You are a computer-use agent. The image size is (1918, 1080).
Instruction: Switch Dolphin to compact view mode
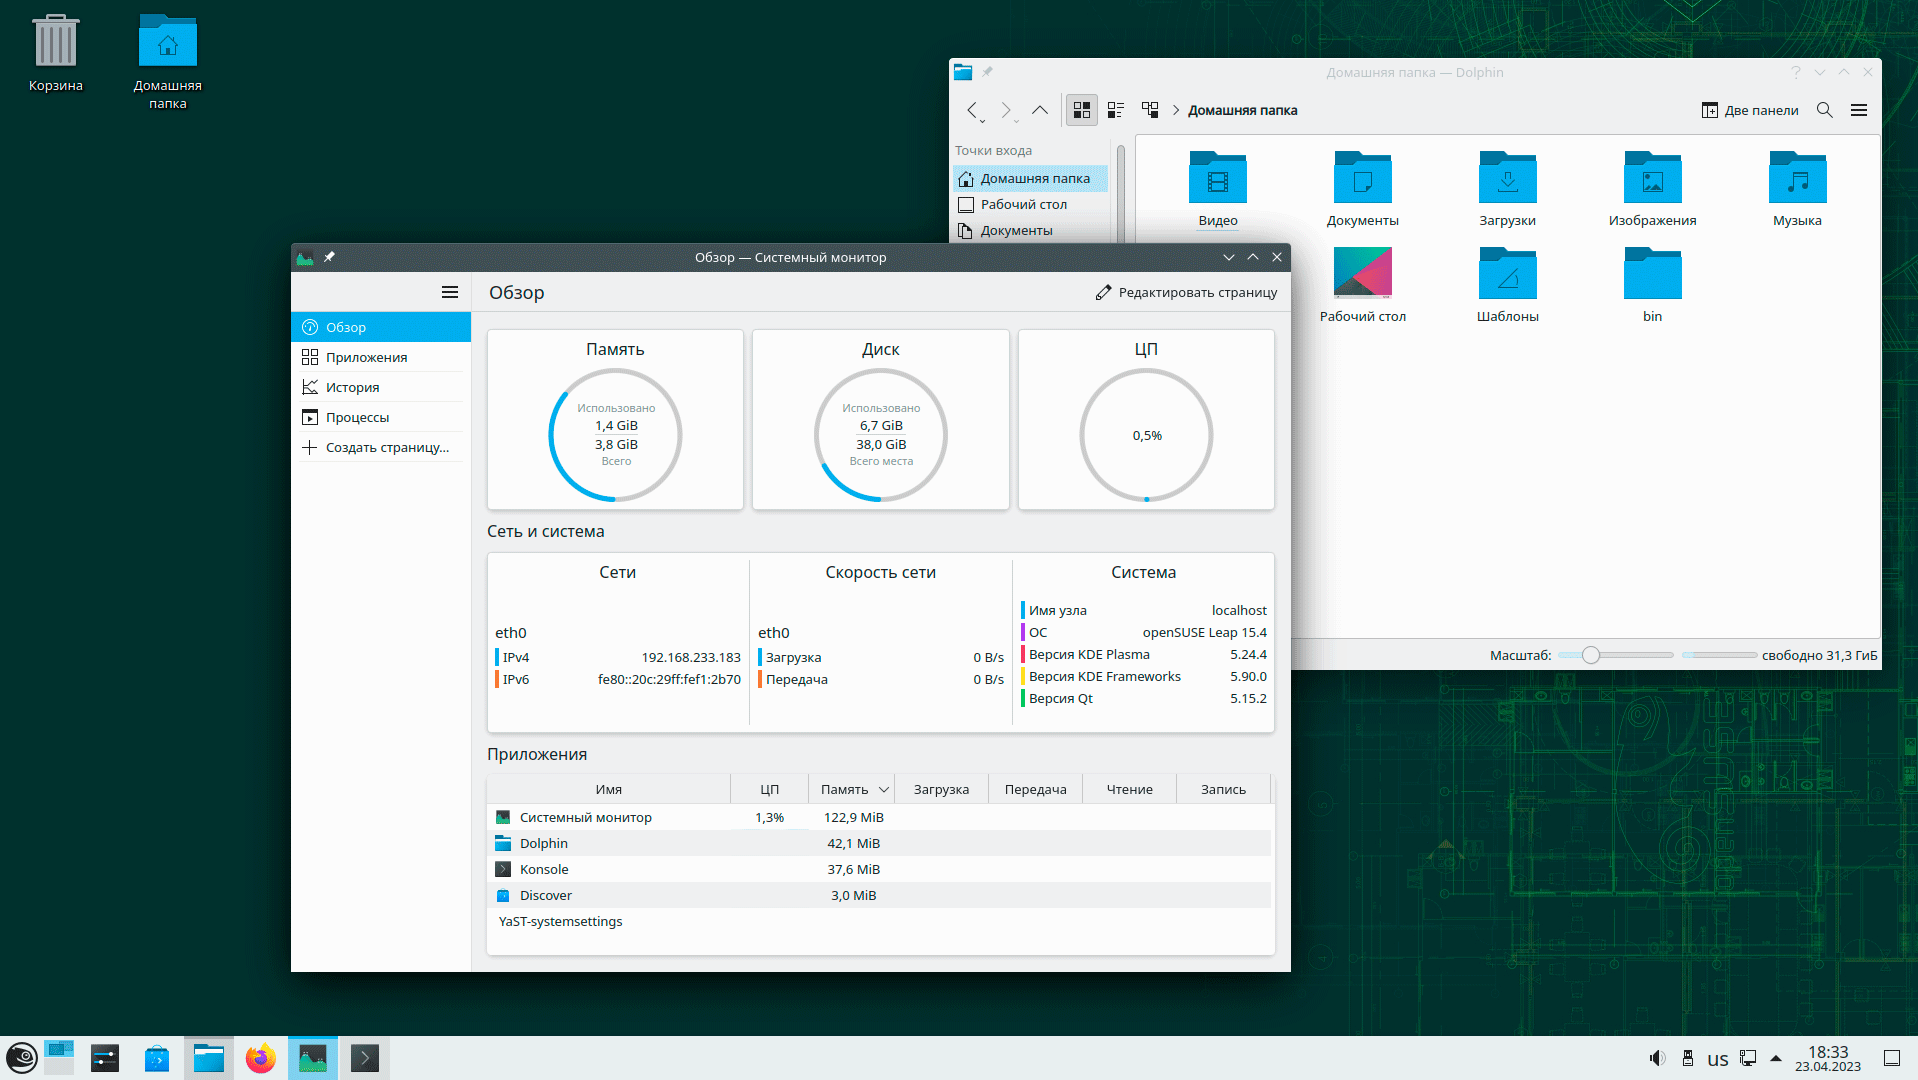1116,110
